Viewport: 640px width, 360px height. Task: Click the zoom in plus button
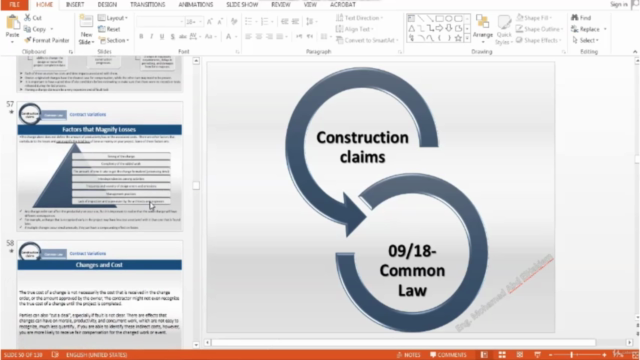[x=604, y=355]
